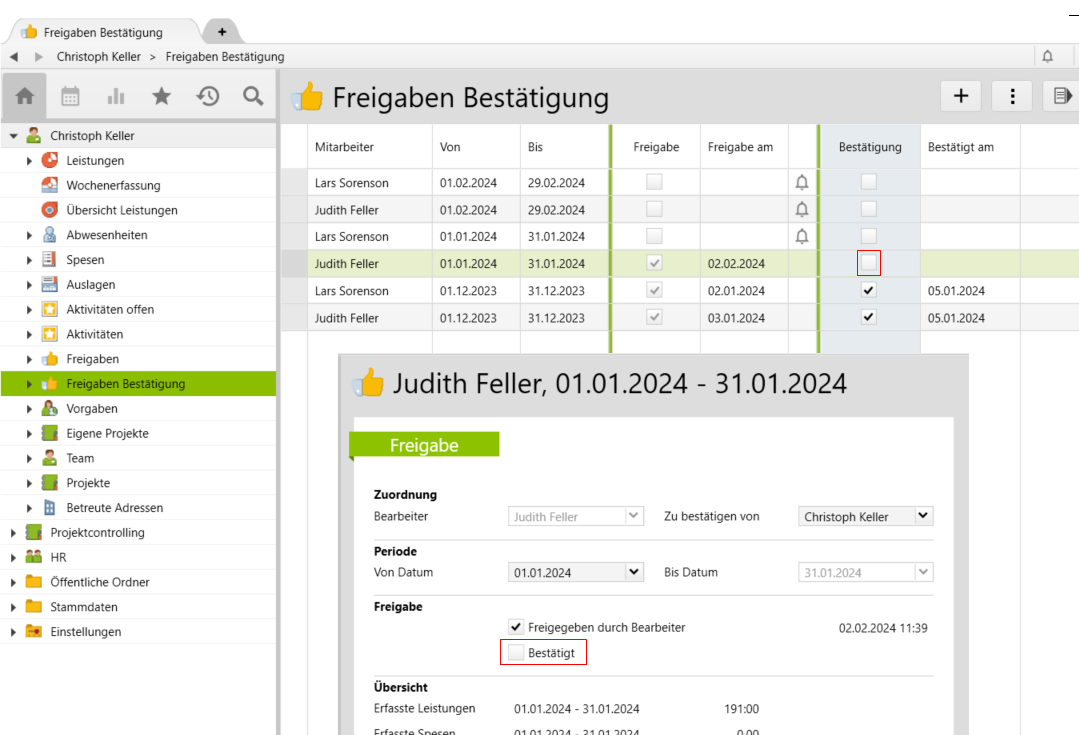
Task: Open favorites star icon in sidebar
Action: [x=161, y=96]
